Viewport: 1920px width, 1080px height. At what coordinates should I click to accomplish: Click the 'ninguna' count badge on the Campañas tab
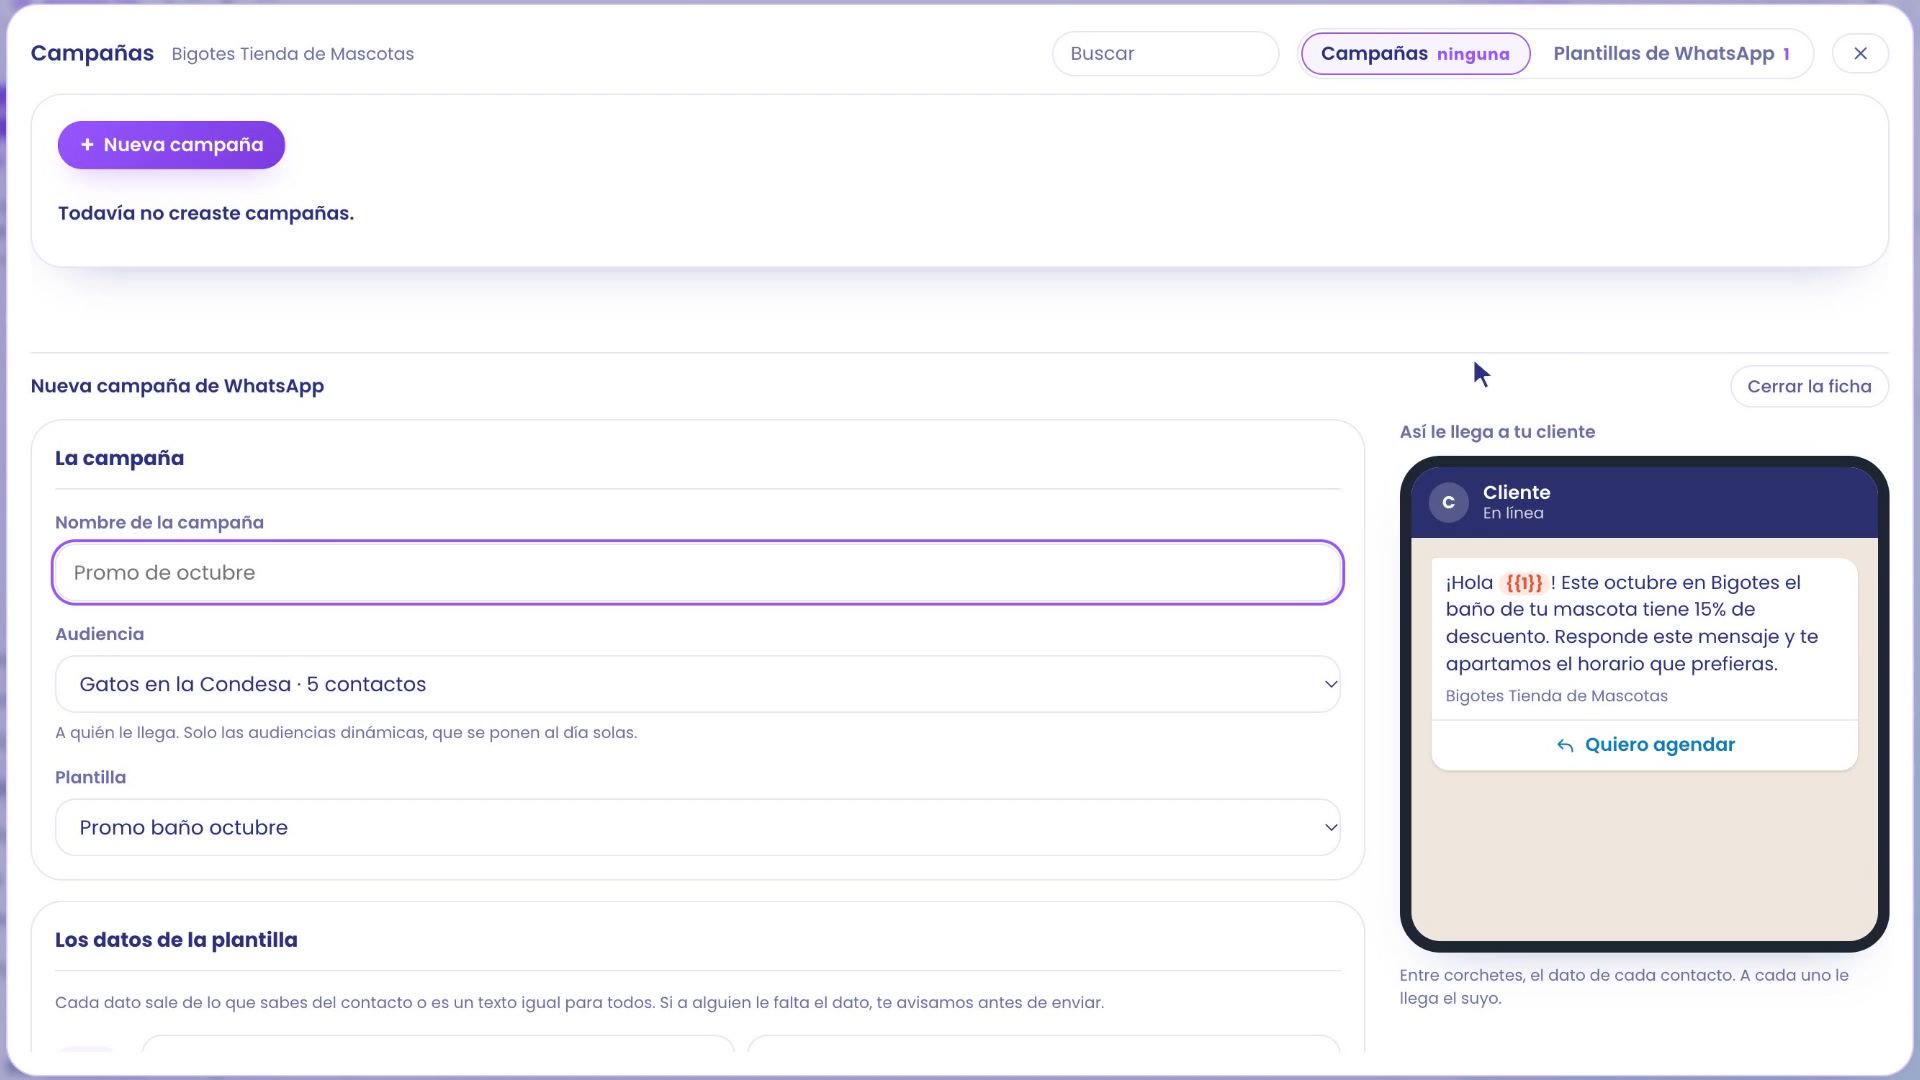(x=1473, y=54)
